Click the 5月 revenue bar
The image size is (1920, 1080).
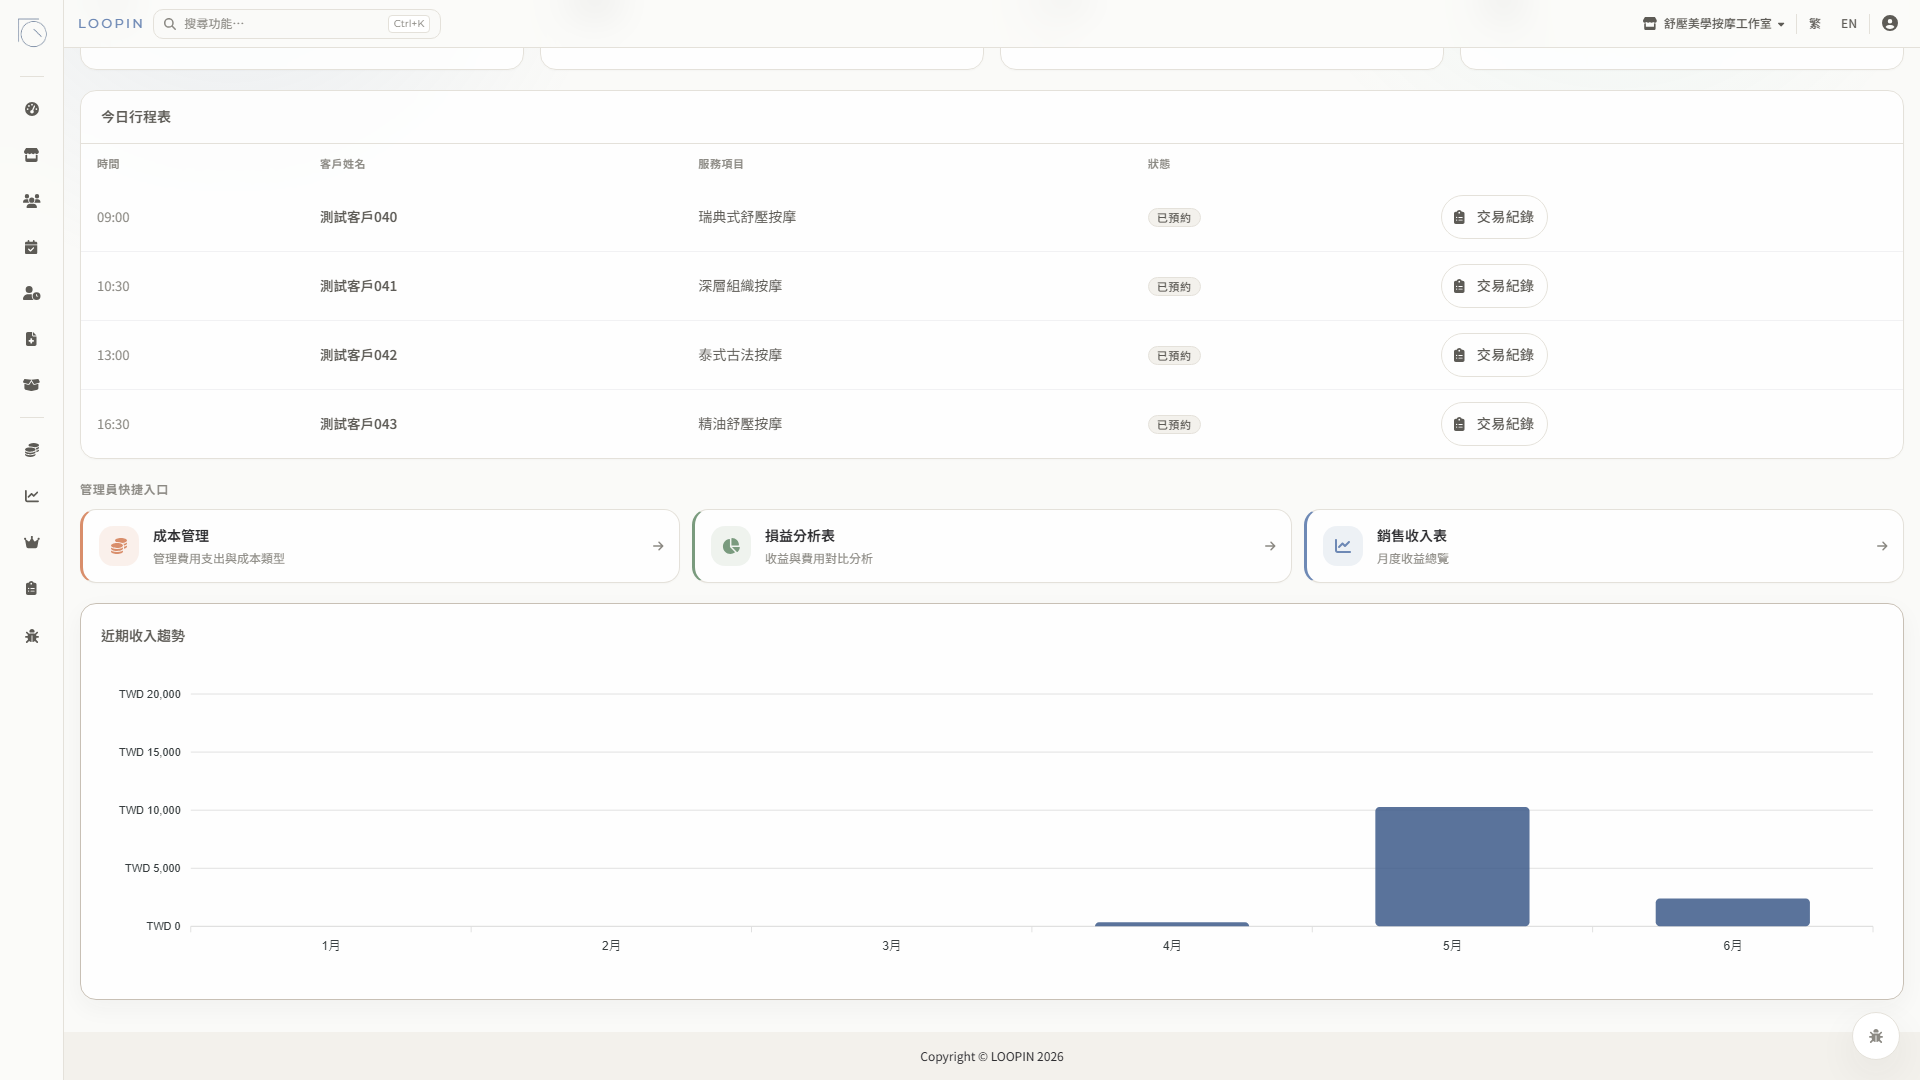pos(1452,866)
